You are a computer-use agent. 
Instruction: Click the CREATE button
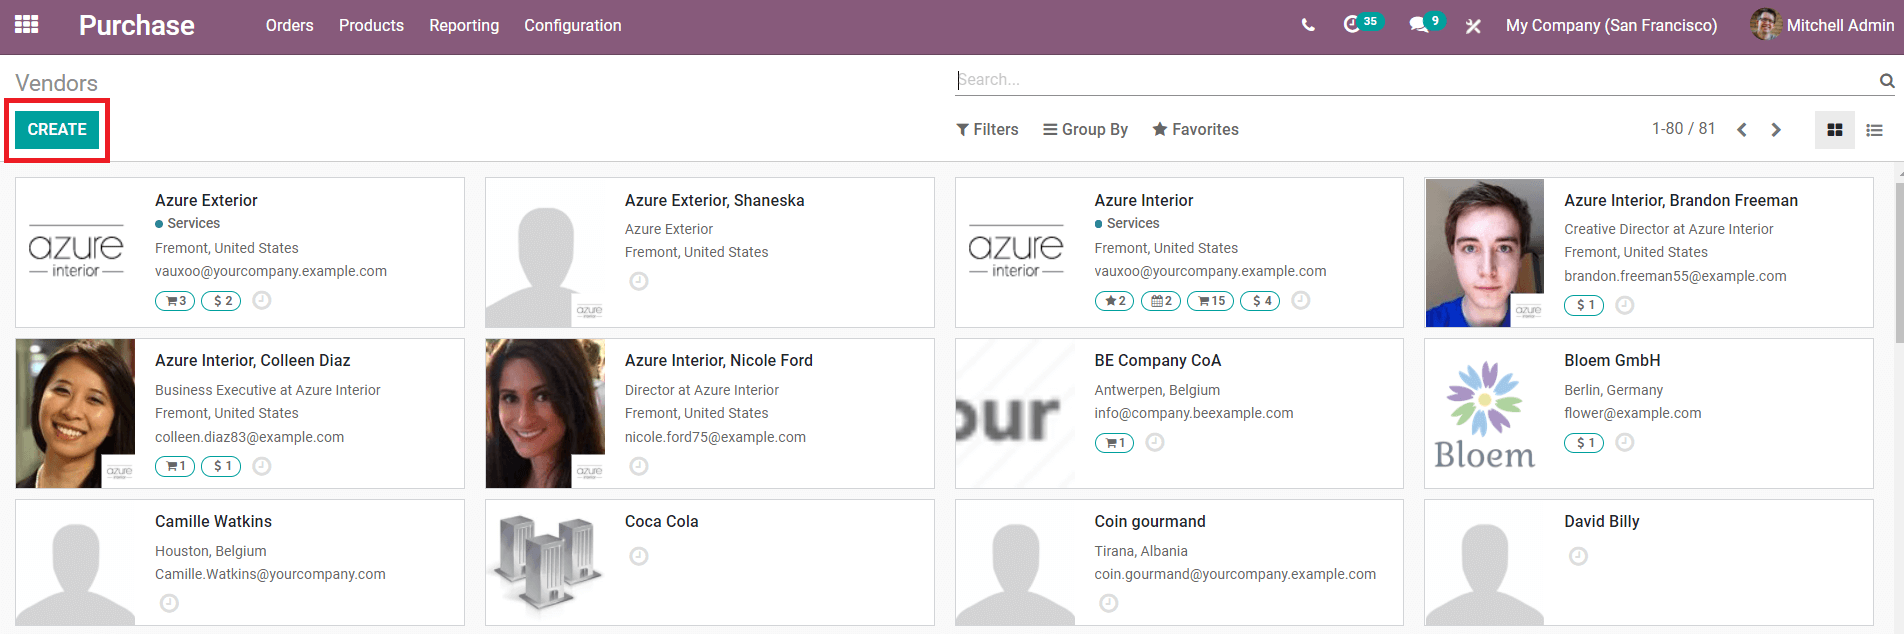tap(57, 130)
